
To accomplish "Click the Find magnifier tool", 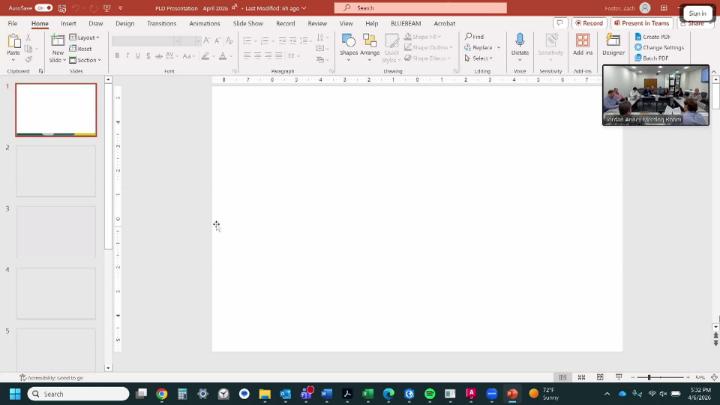I will [477, 37].
